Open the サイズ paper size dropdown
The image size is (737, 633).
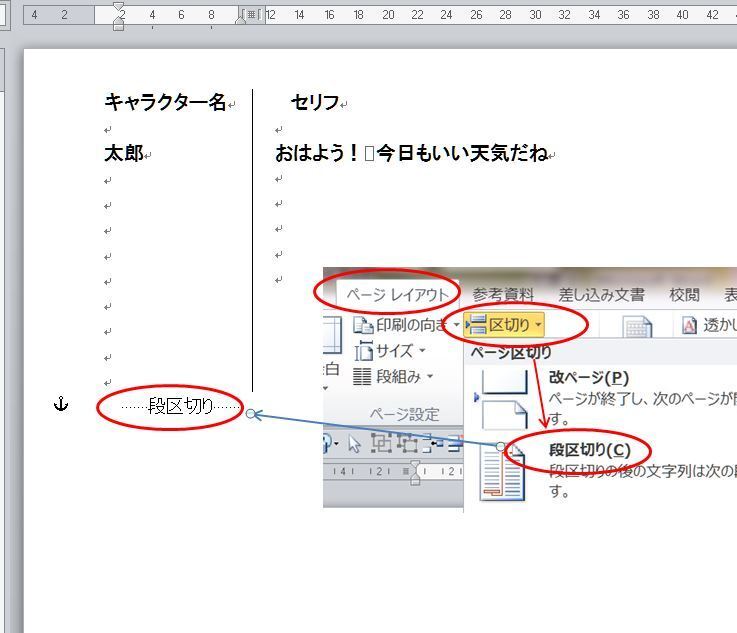(x=390, y=351)
